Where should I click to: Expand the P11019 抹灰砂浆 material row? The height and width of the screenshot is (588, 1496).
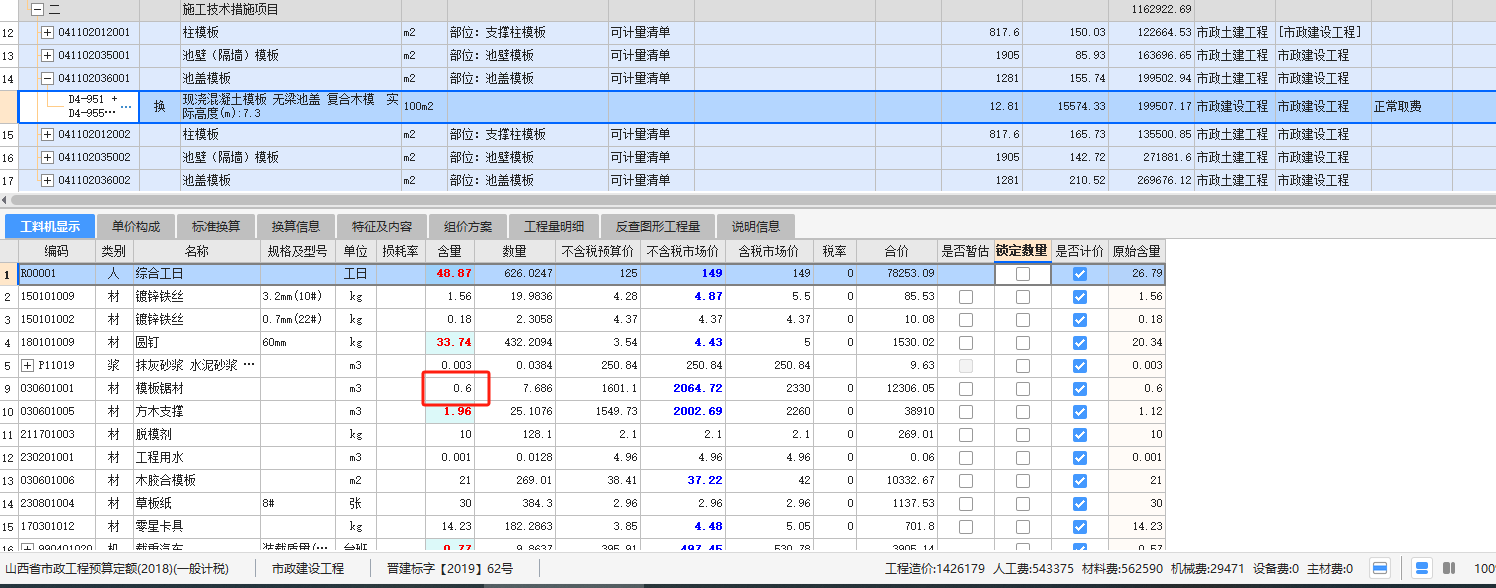pyautogui.click(x=27, y=365)
